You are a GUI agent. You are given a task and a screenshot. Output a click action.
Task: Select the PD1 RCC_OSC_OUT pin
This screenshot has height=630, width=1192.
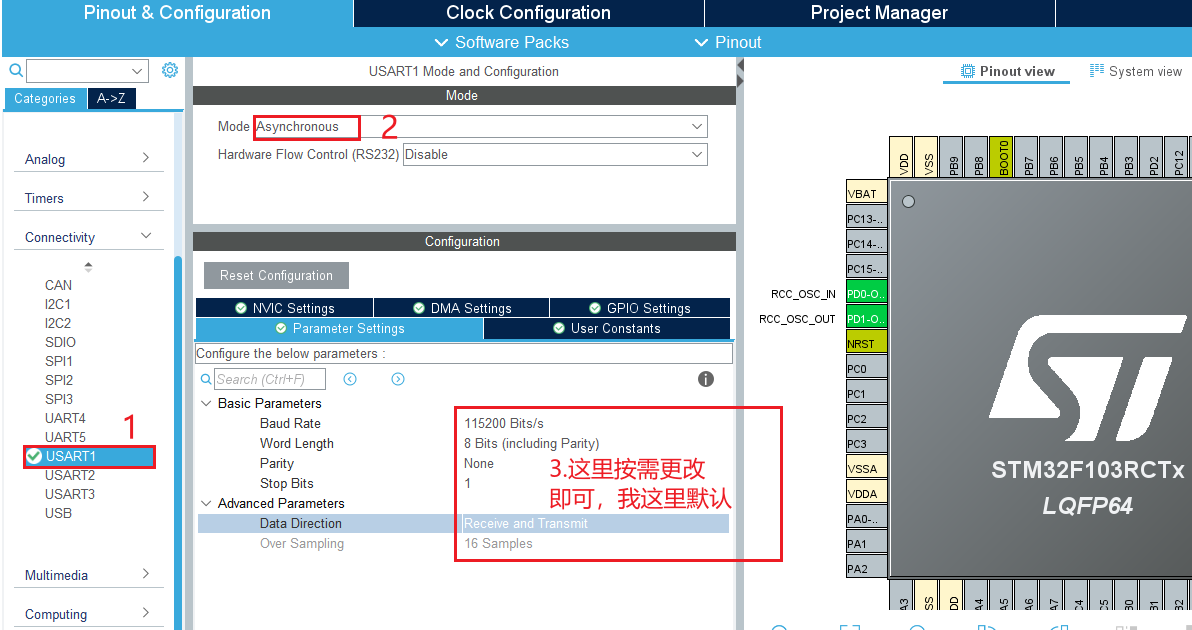pos(867,318)
